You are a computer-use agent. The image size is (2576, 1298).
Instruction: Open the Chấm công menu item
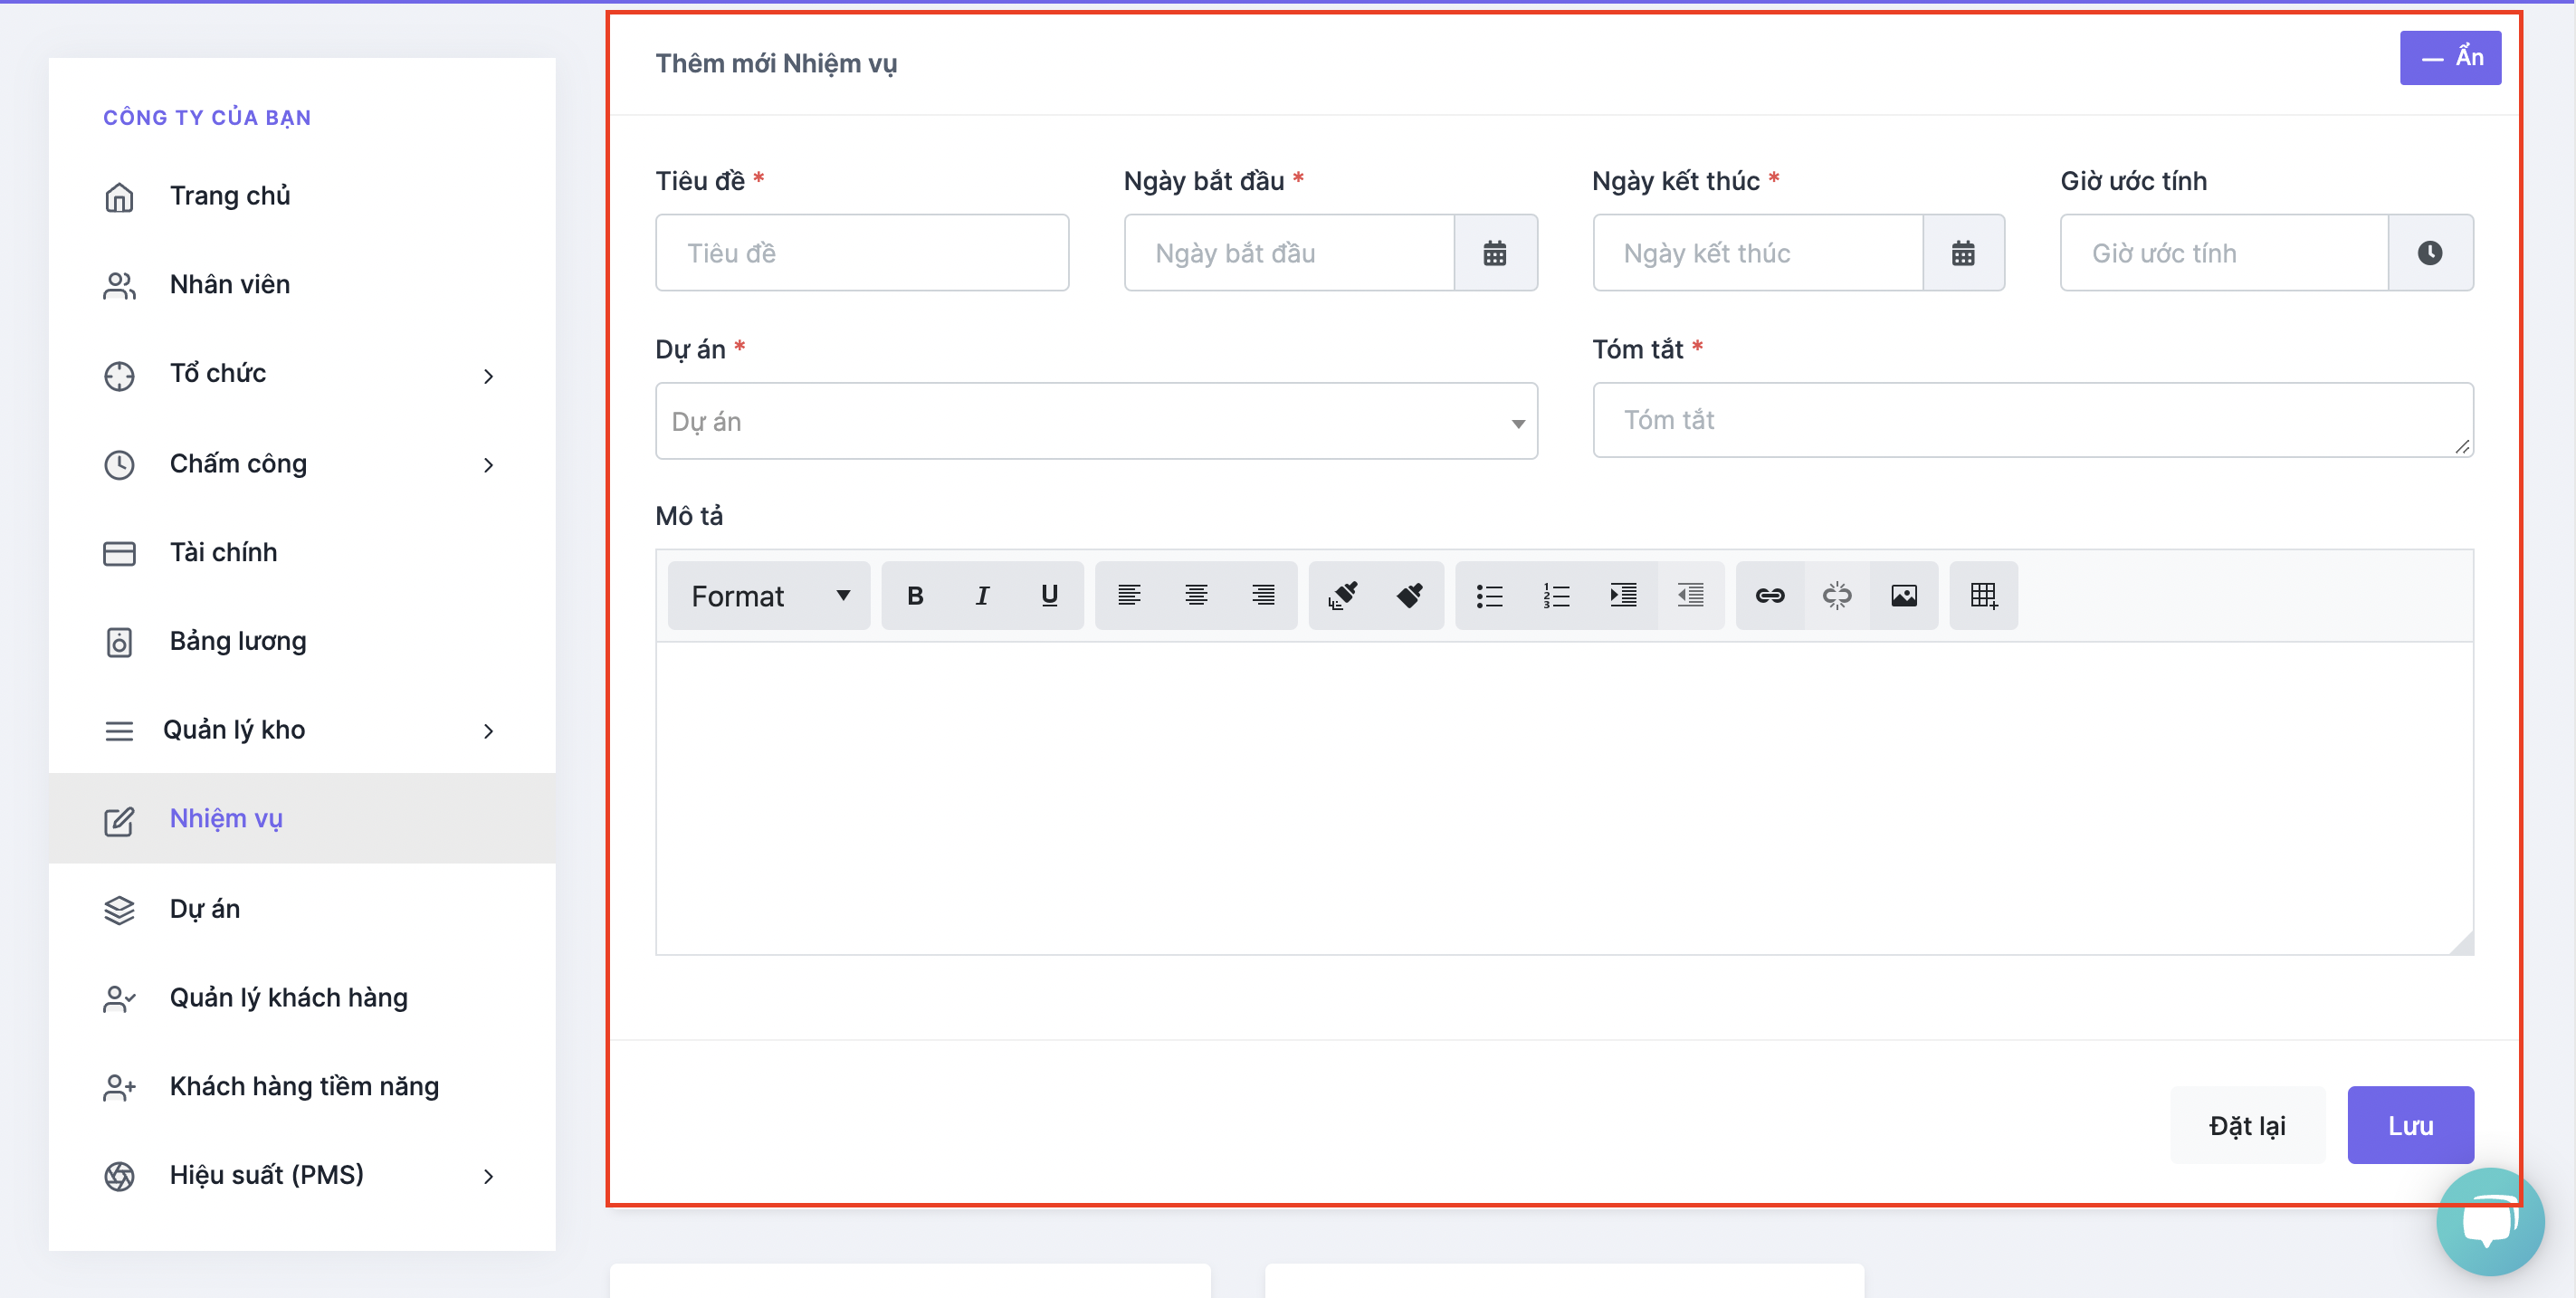pos(302,464)
